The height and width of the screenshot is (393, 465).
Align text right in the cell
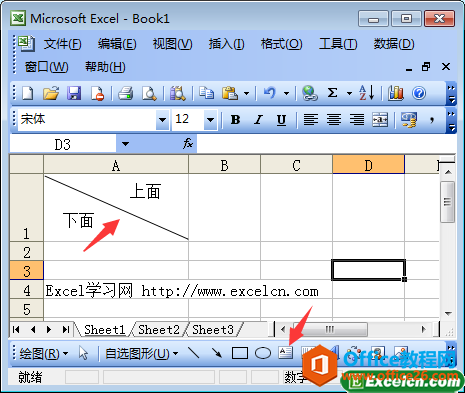coord(357,119)
